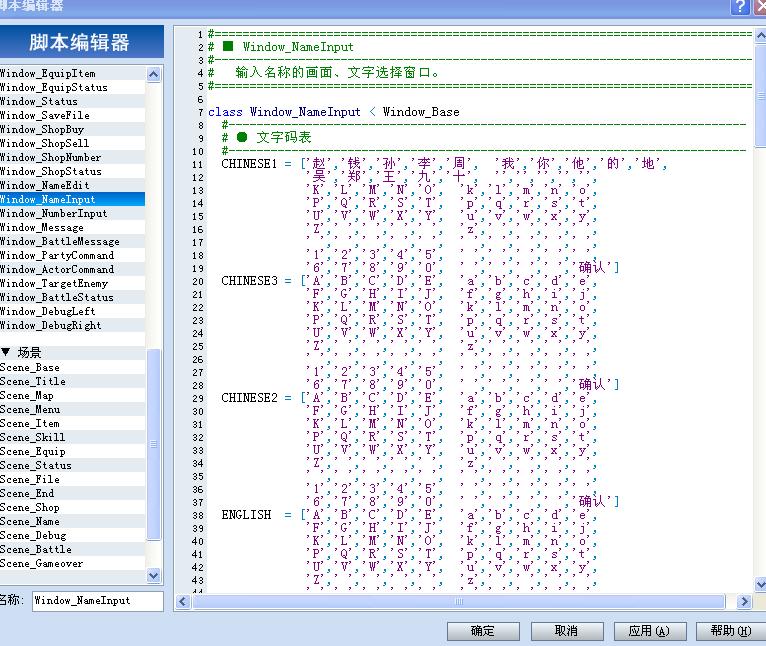Viewport: 766px width, 646px height.
Task: Click the 帮助 (H) button
Action: [731, 631]
